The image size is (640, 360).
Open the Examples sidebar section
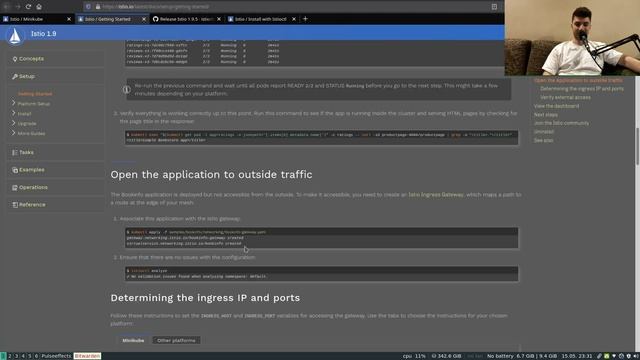(31, 170)
